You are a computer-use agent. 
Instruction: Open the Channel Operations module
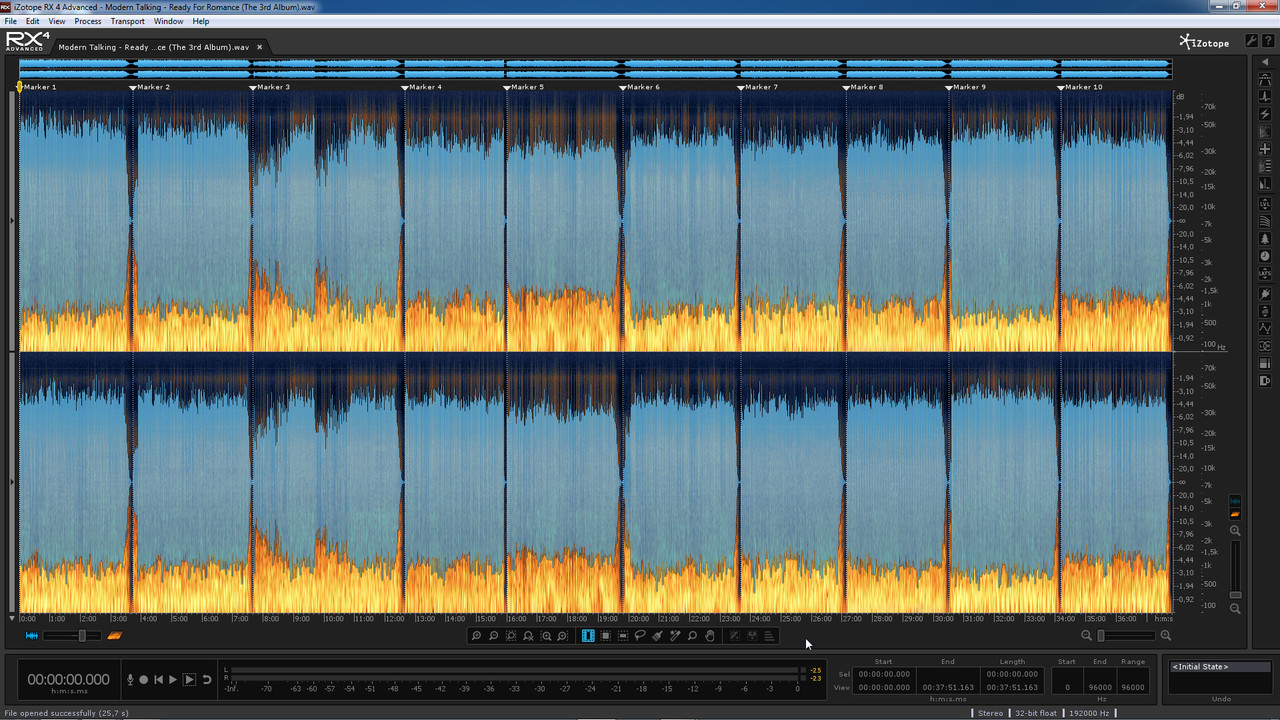click(1265, 345)
